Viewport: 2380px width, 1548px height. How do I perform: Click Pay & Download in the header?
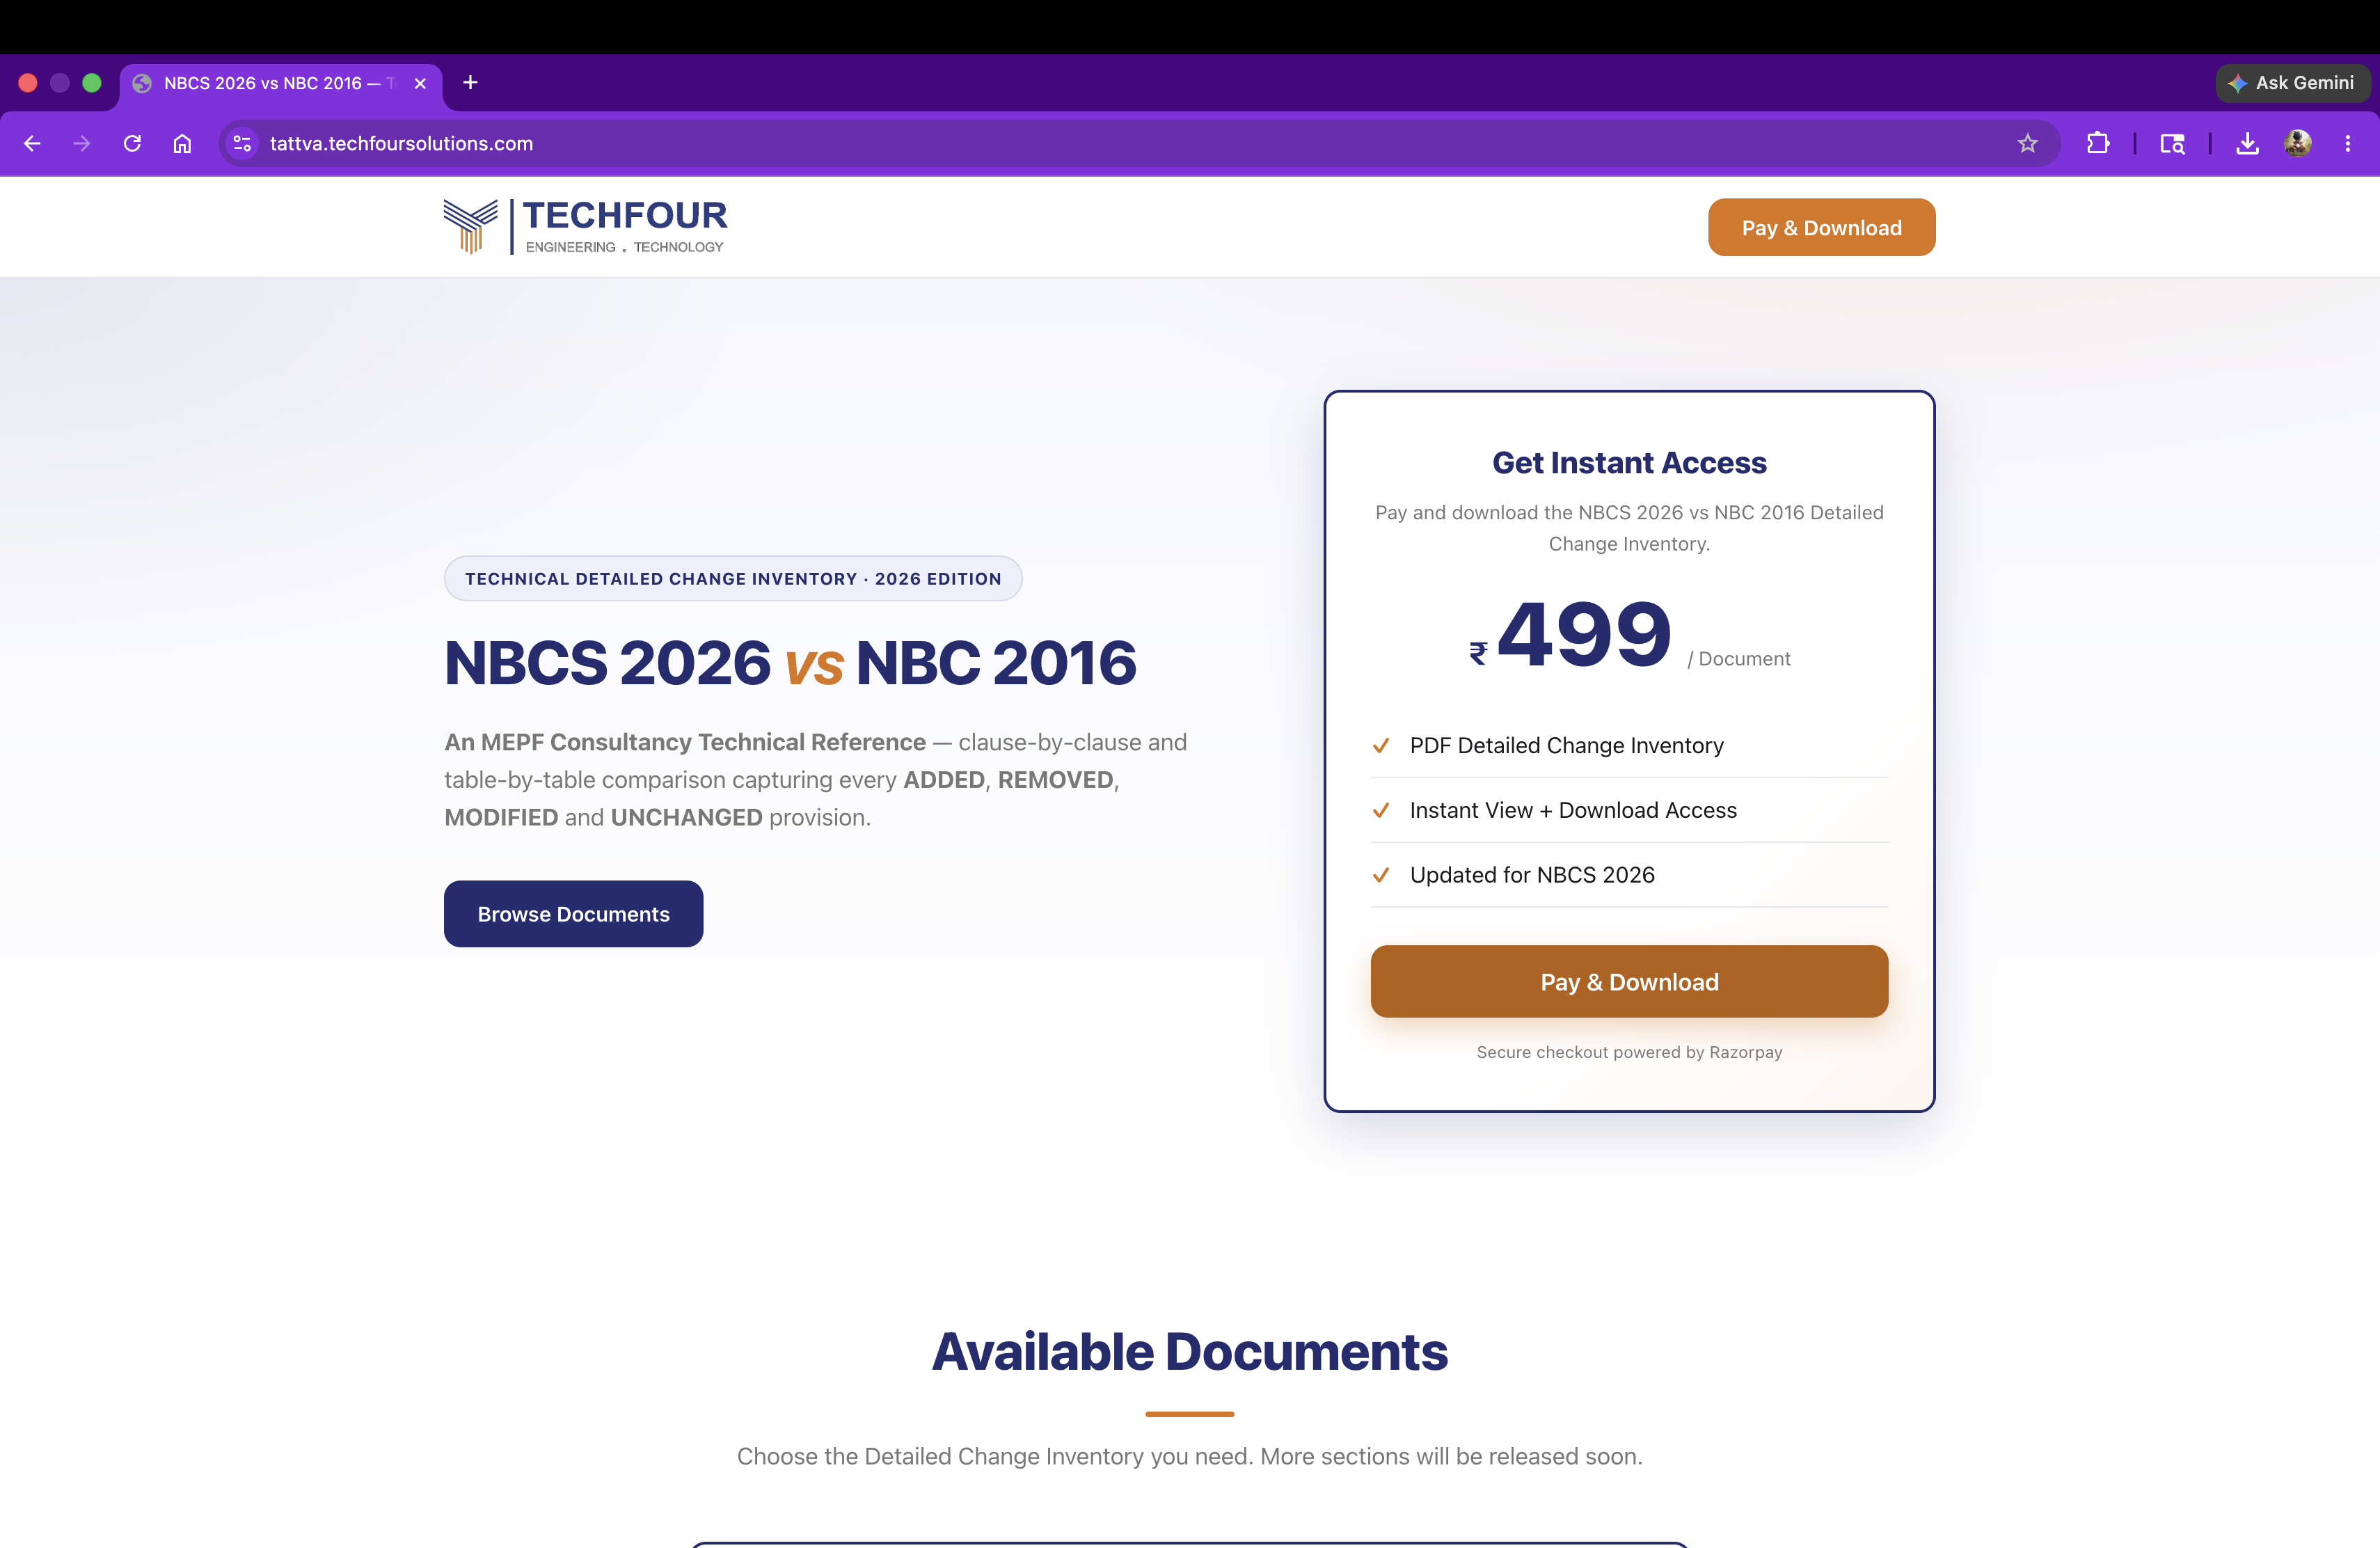pyautogui.click(x=1821, y=227)
